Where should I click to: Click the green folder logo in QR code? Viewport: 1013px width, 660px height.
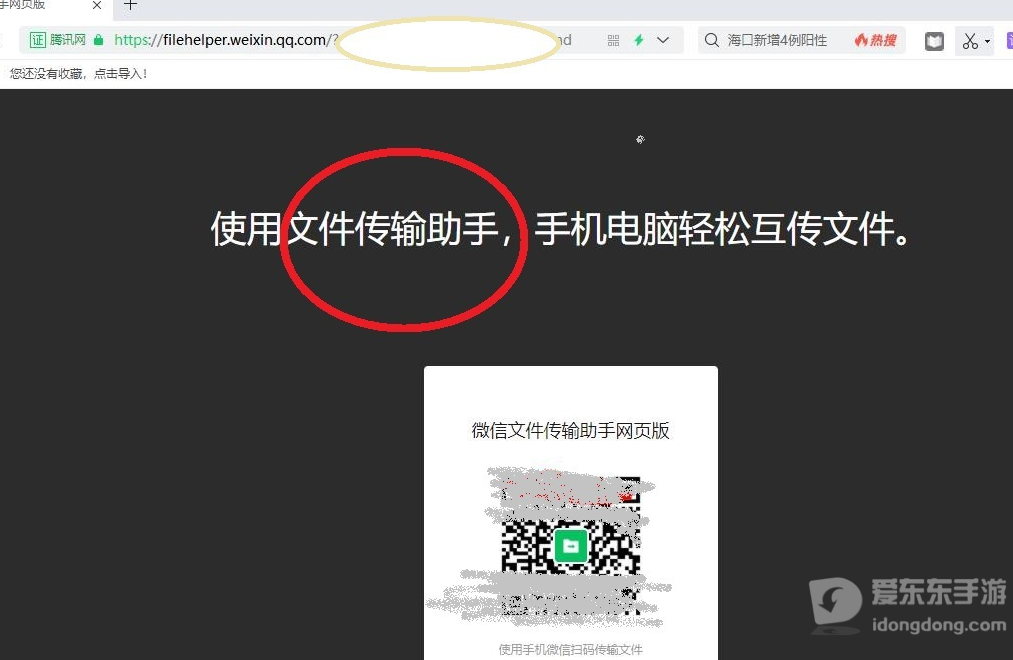[x=571, y=546]
